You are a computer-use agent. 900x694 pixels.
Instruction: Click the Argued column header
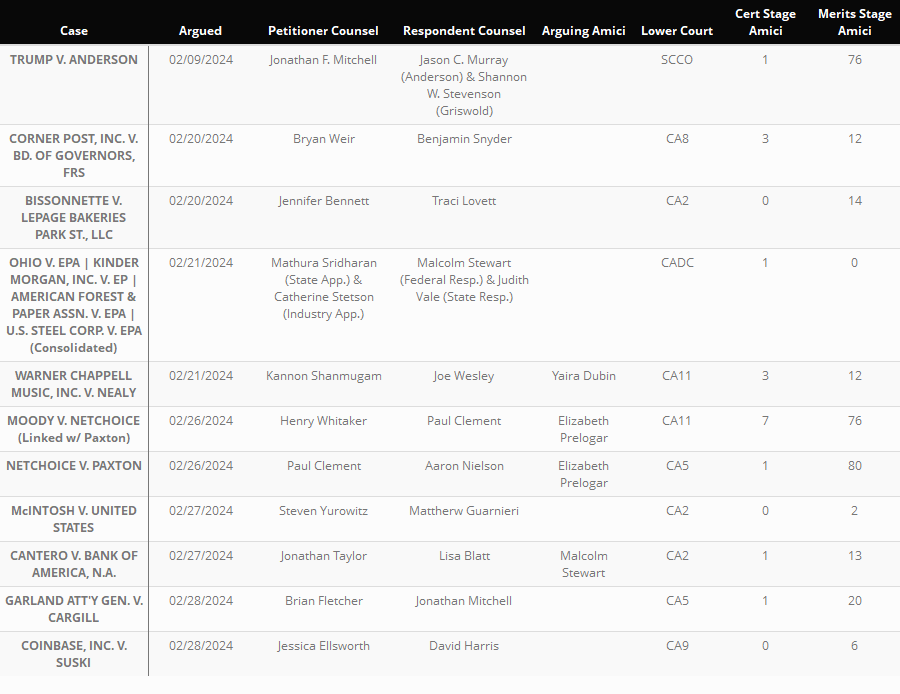pyautogui.click(x=200, y=31)
